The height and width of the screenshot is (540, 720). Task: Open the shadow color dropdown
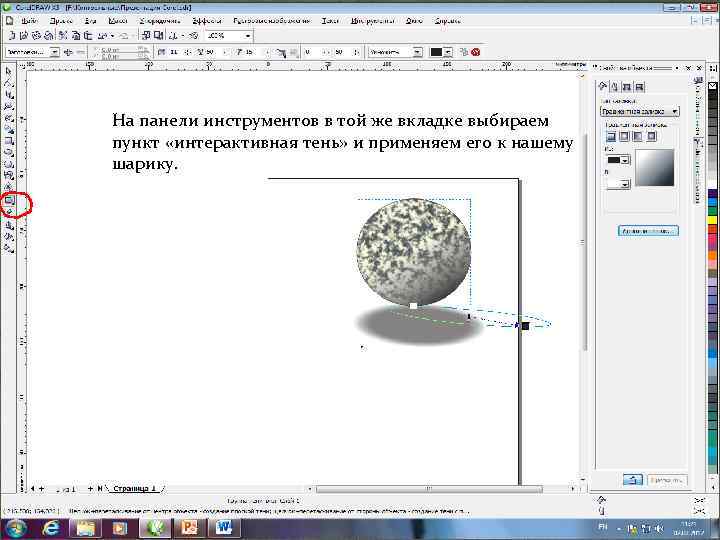[449, 52]
